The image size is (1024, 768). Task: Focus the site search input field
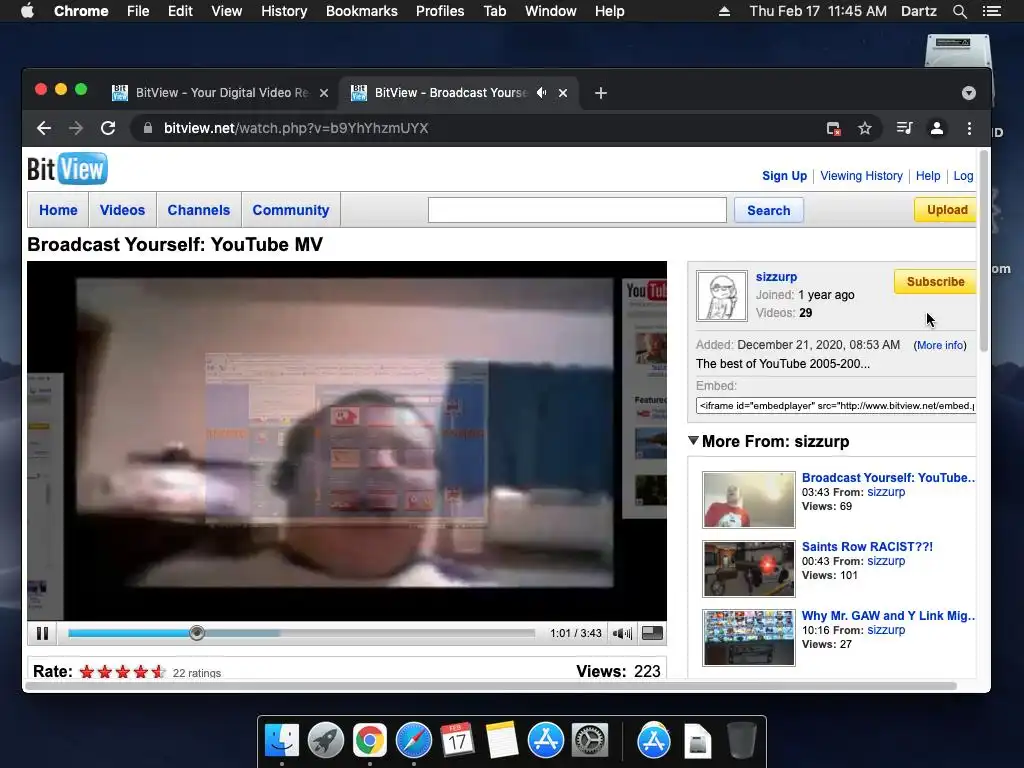(577, 210)
